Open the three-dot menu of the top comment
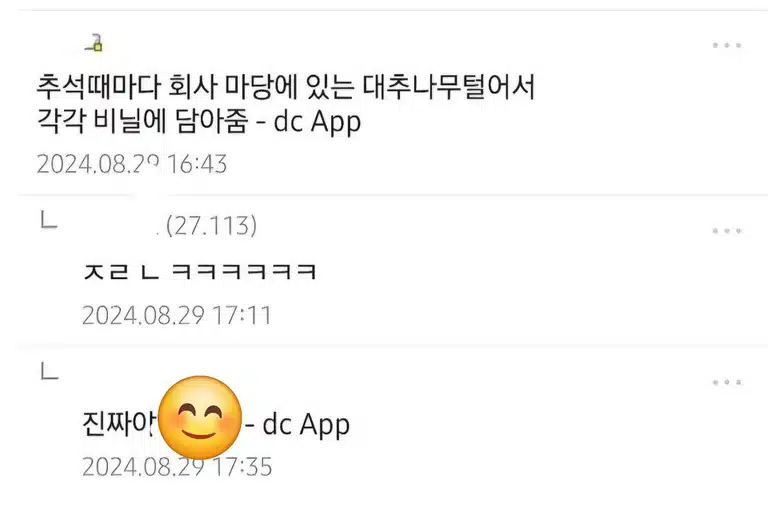 727,45
